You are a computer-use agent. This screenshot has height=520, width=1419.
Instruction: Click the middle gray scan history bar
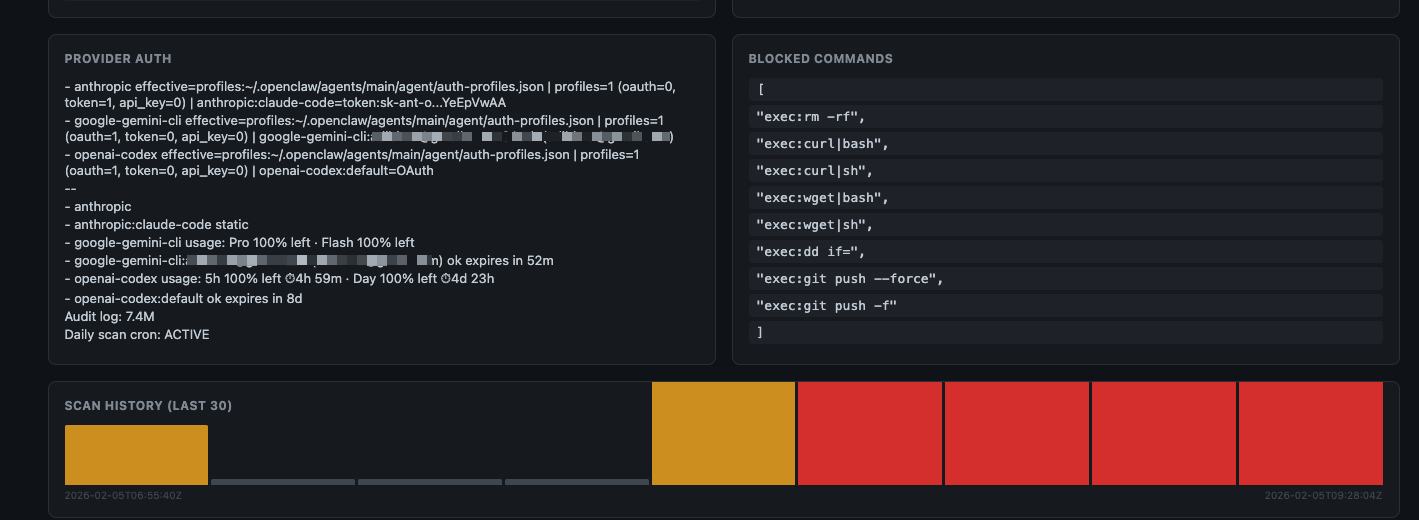point(430,482)
